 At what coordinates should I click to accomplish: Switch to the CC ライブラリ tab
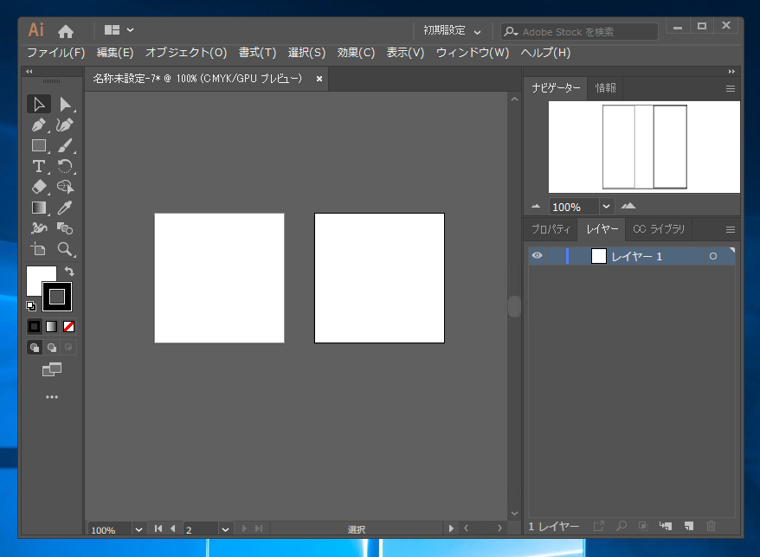(x=659, y=229)
